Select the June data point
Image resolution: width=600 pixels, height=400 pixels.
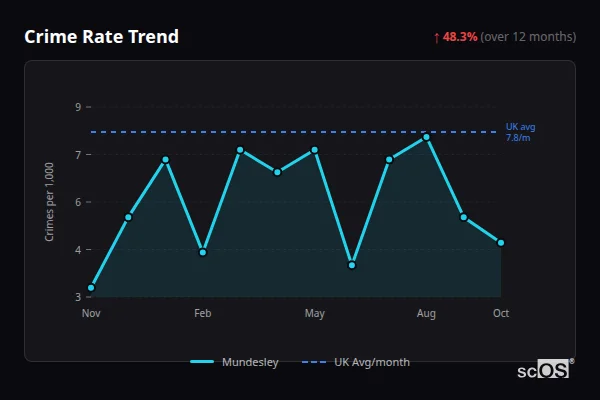352,265
